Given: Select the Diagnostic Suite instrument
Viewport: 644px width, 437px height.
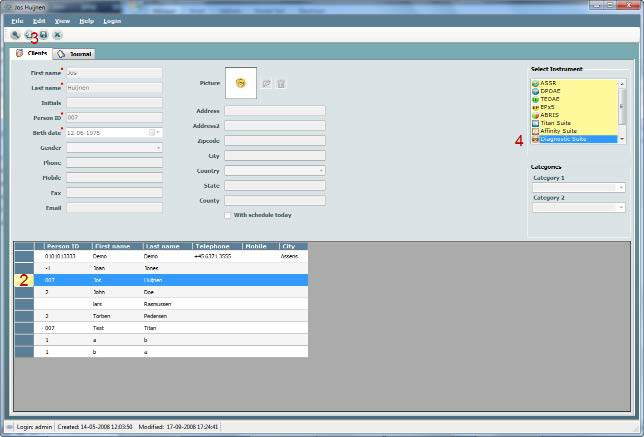Looking at the screenshot, I should click(574, 139).
